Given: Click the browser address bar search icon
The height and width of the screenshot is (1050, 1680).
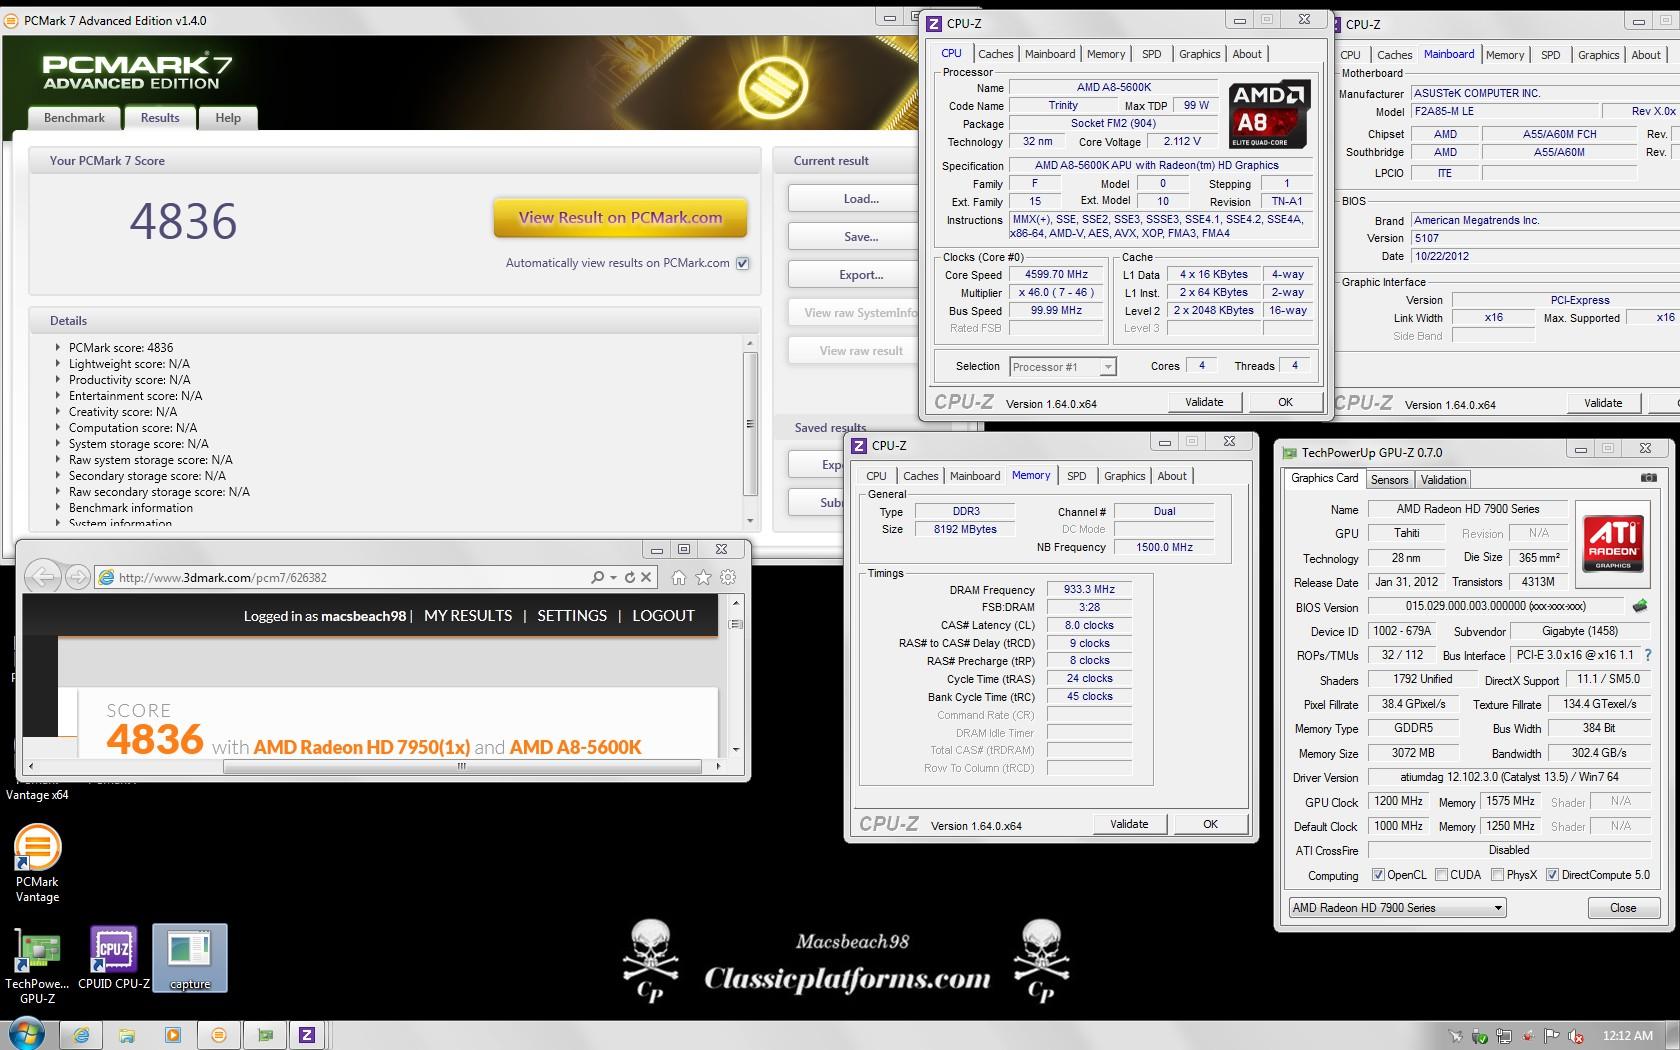Looking at the screenshot, I should 597,577.
